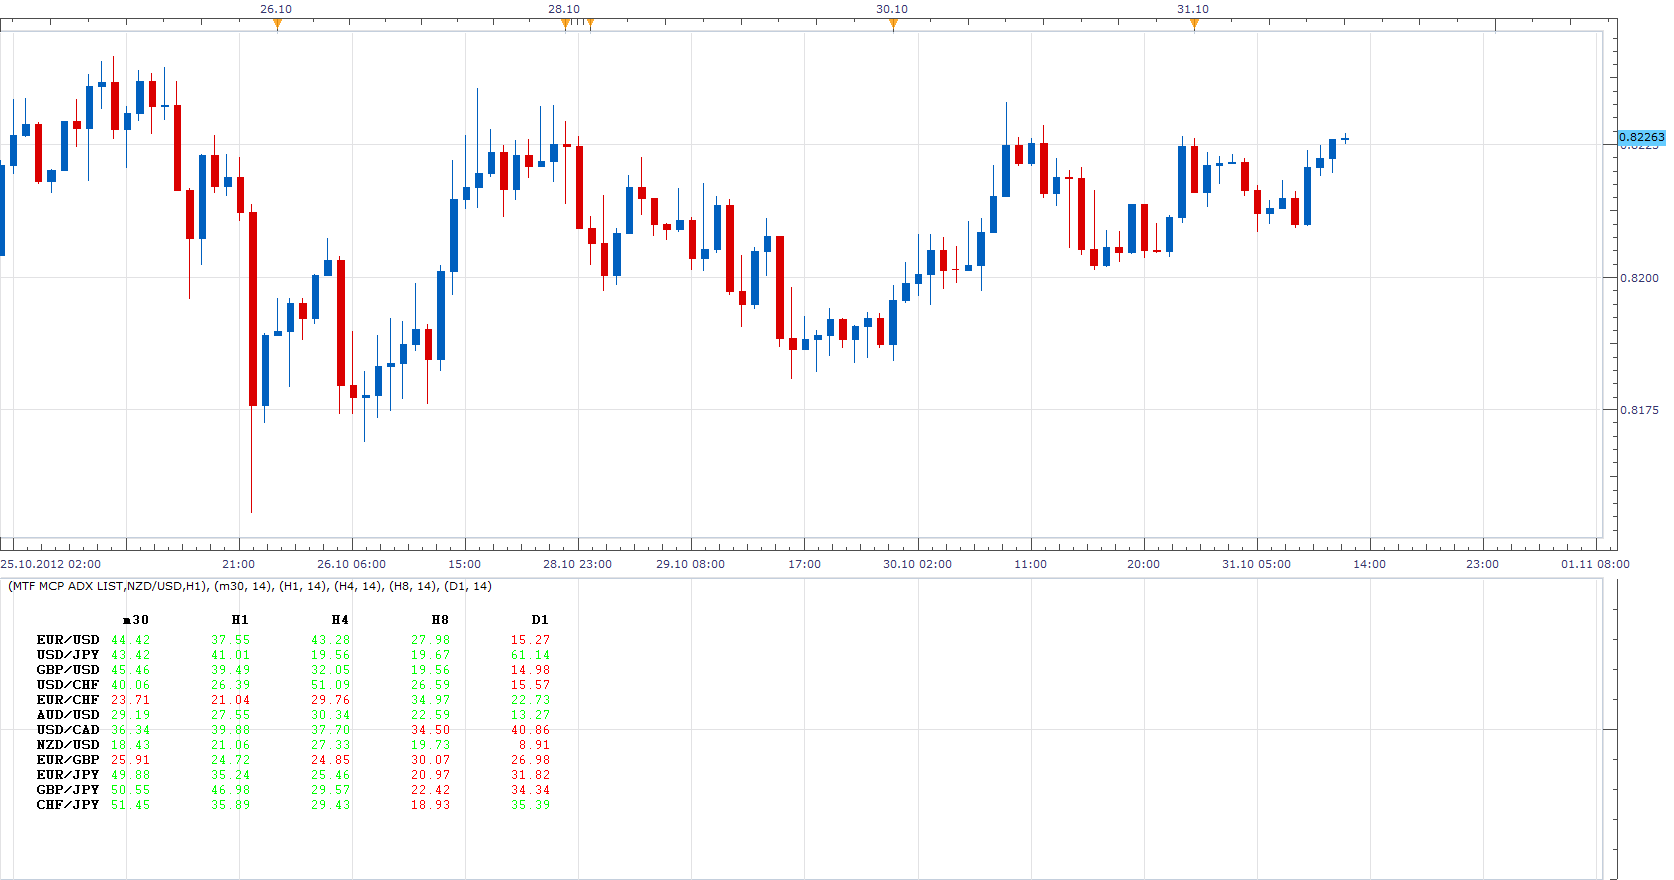Click the 01.11 08:00 time axis label
1674x880 pixels.
pyautogui.click(x=1595, y=564)
